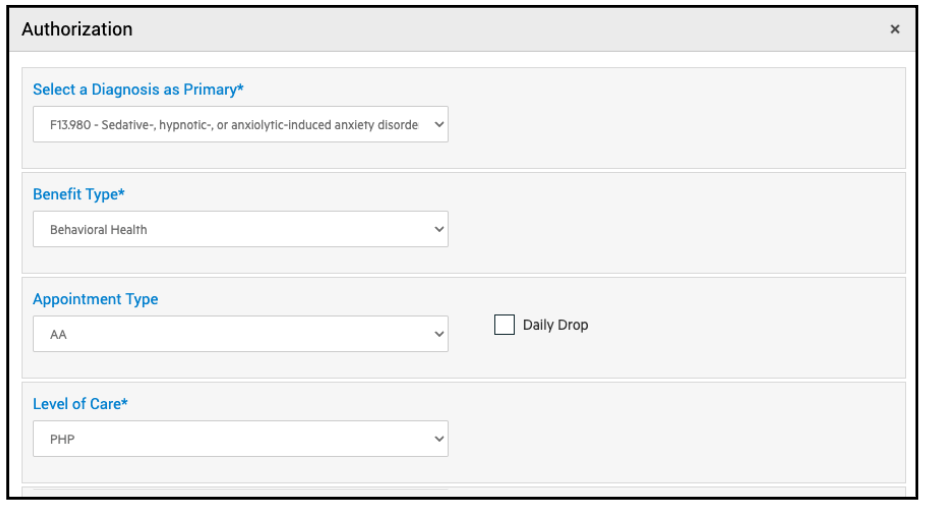Click the Behavioral Health selected value

click(x=98, y=229)
